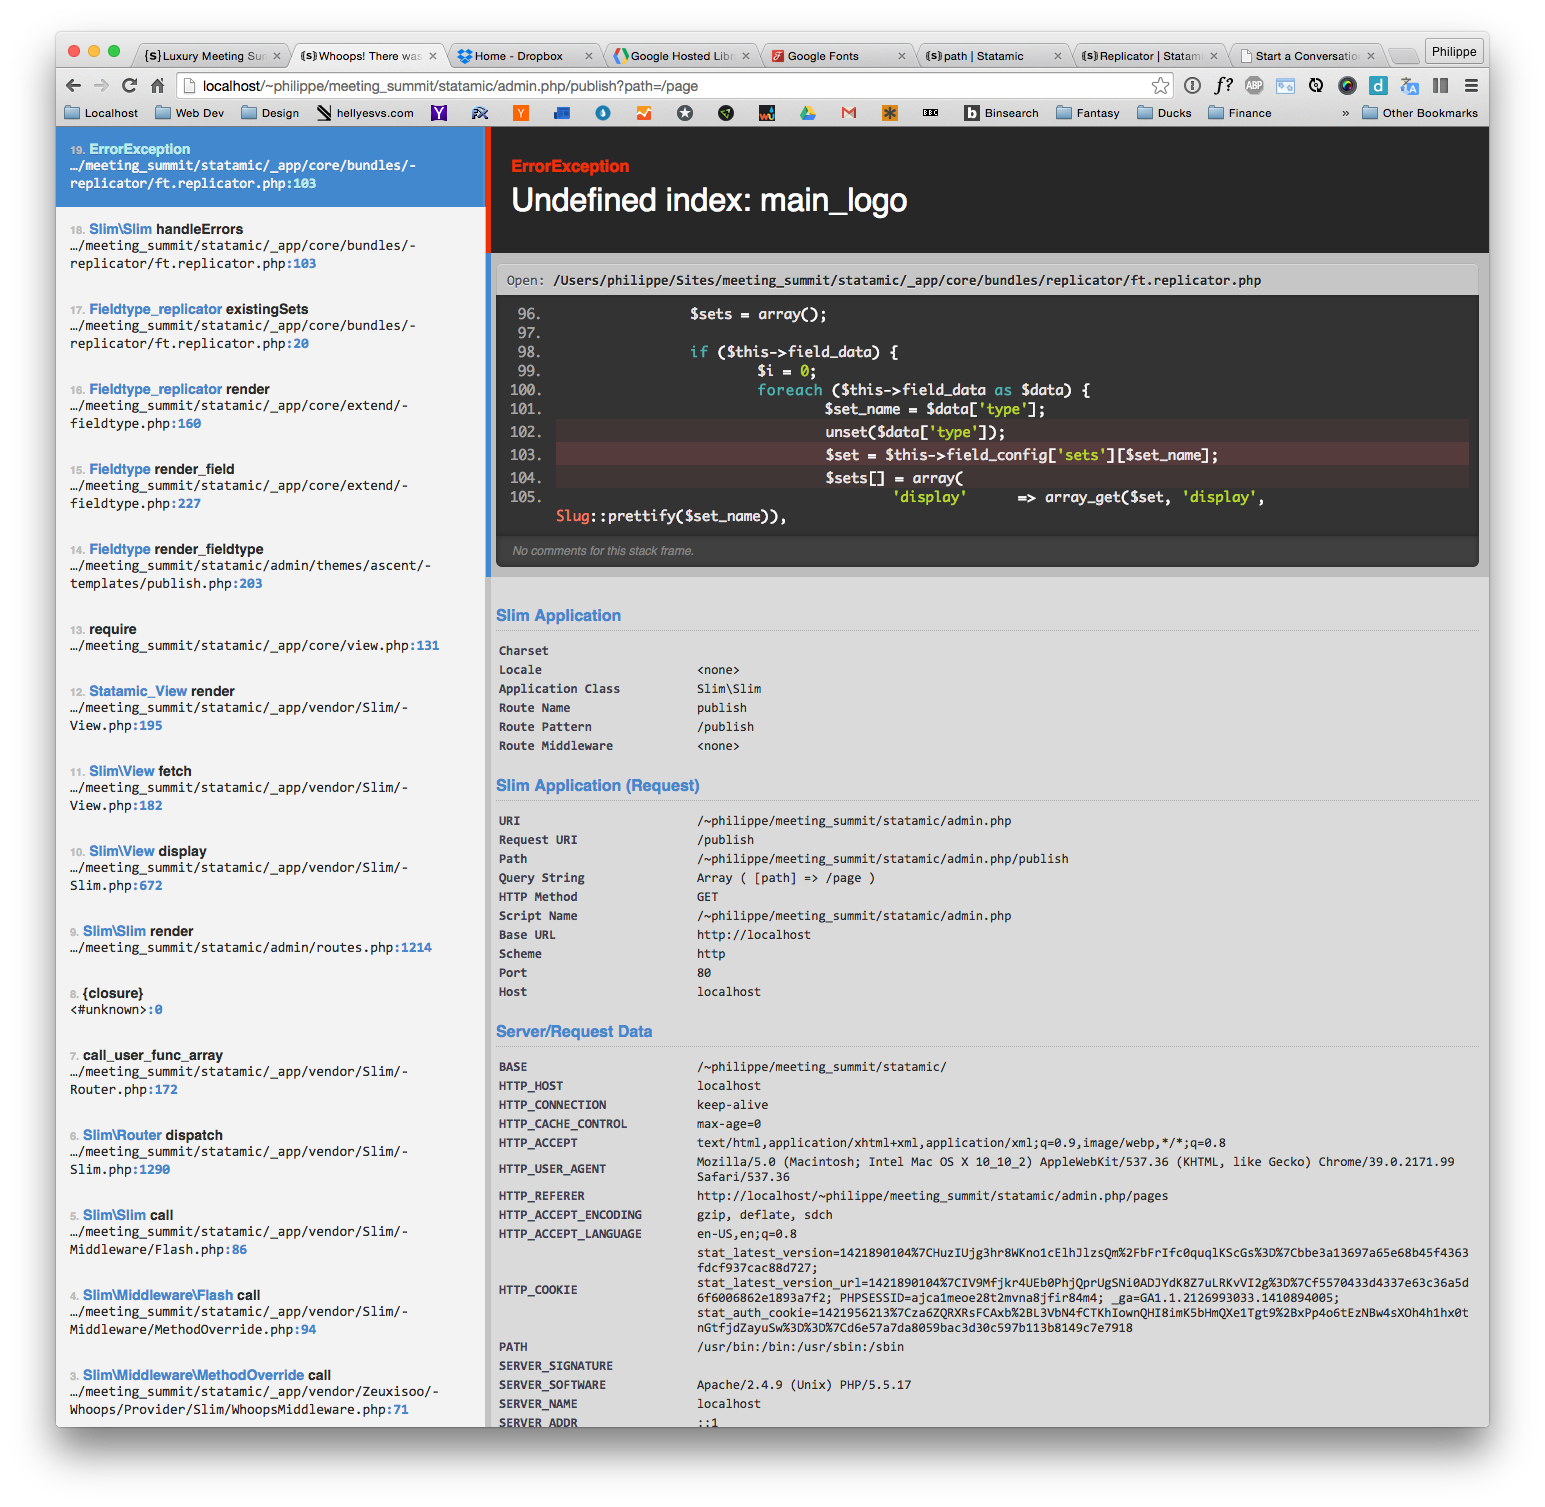Viewport: 1545px width, 1507px height.
Task: Open the Adblock Plus extension
Action: pos(1254,86)
